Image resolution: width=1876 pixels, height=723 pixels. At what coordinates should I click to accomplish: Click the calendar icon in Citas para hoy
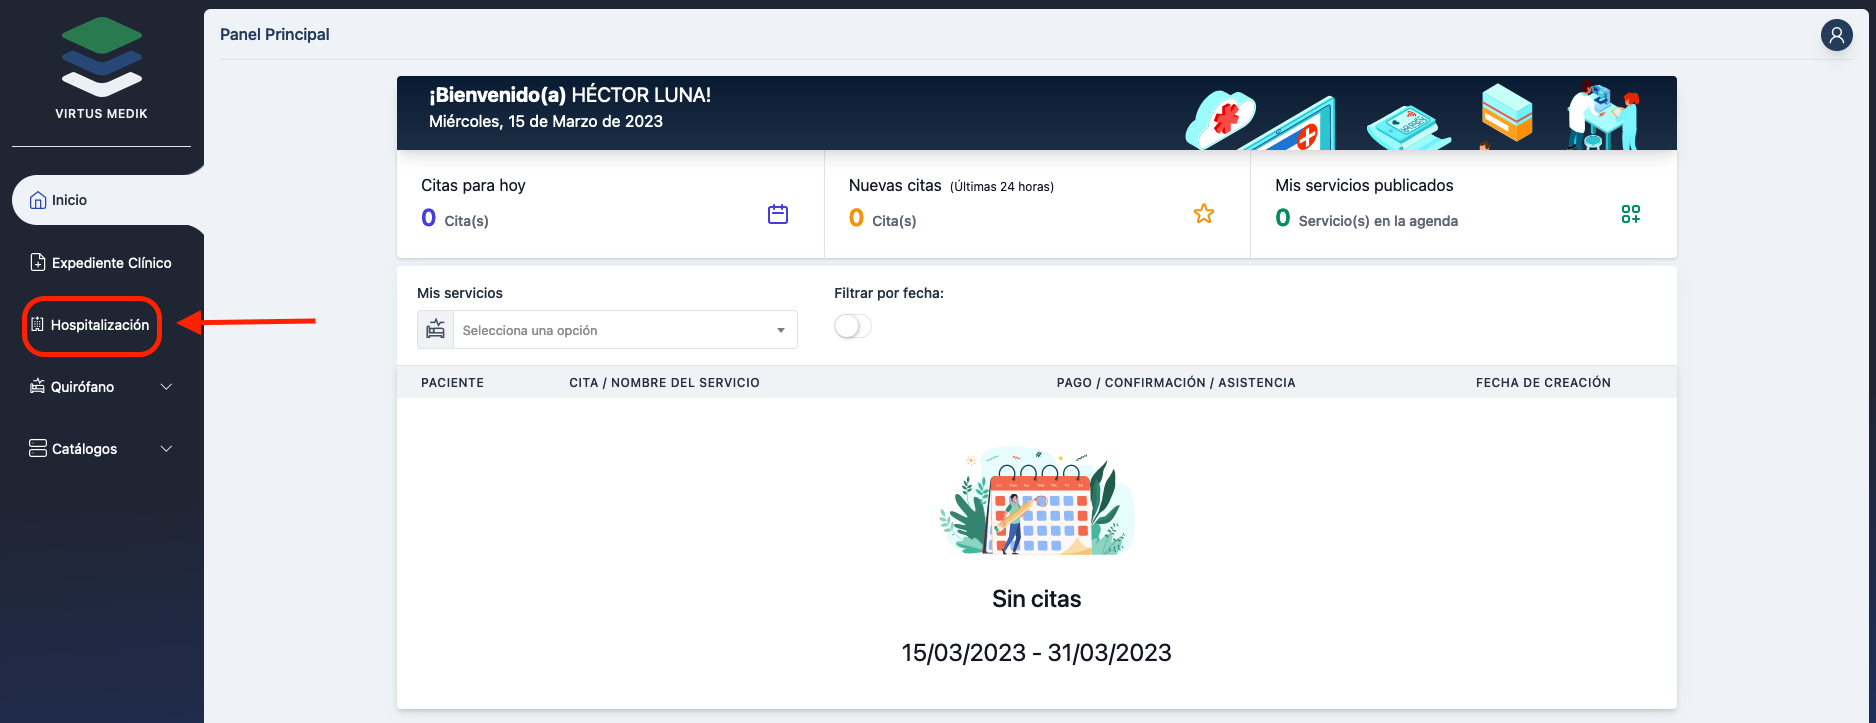pyautogui.click(x=778, y=214)
